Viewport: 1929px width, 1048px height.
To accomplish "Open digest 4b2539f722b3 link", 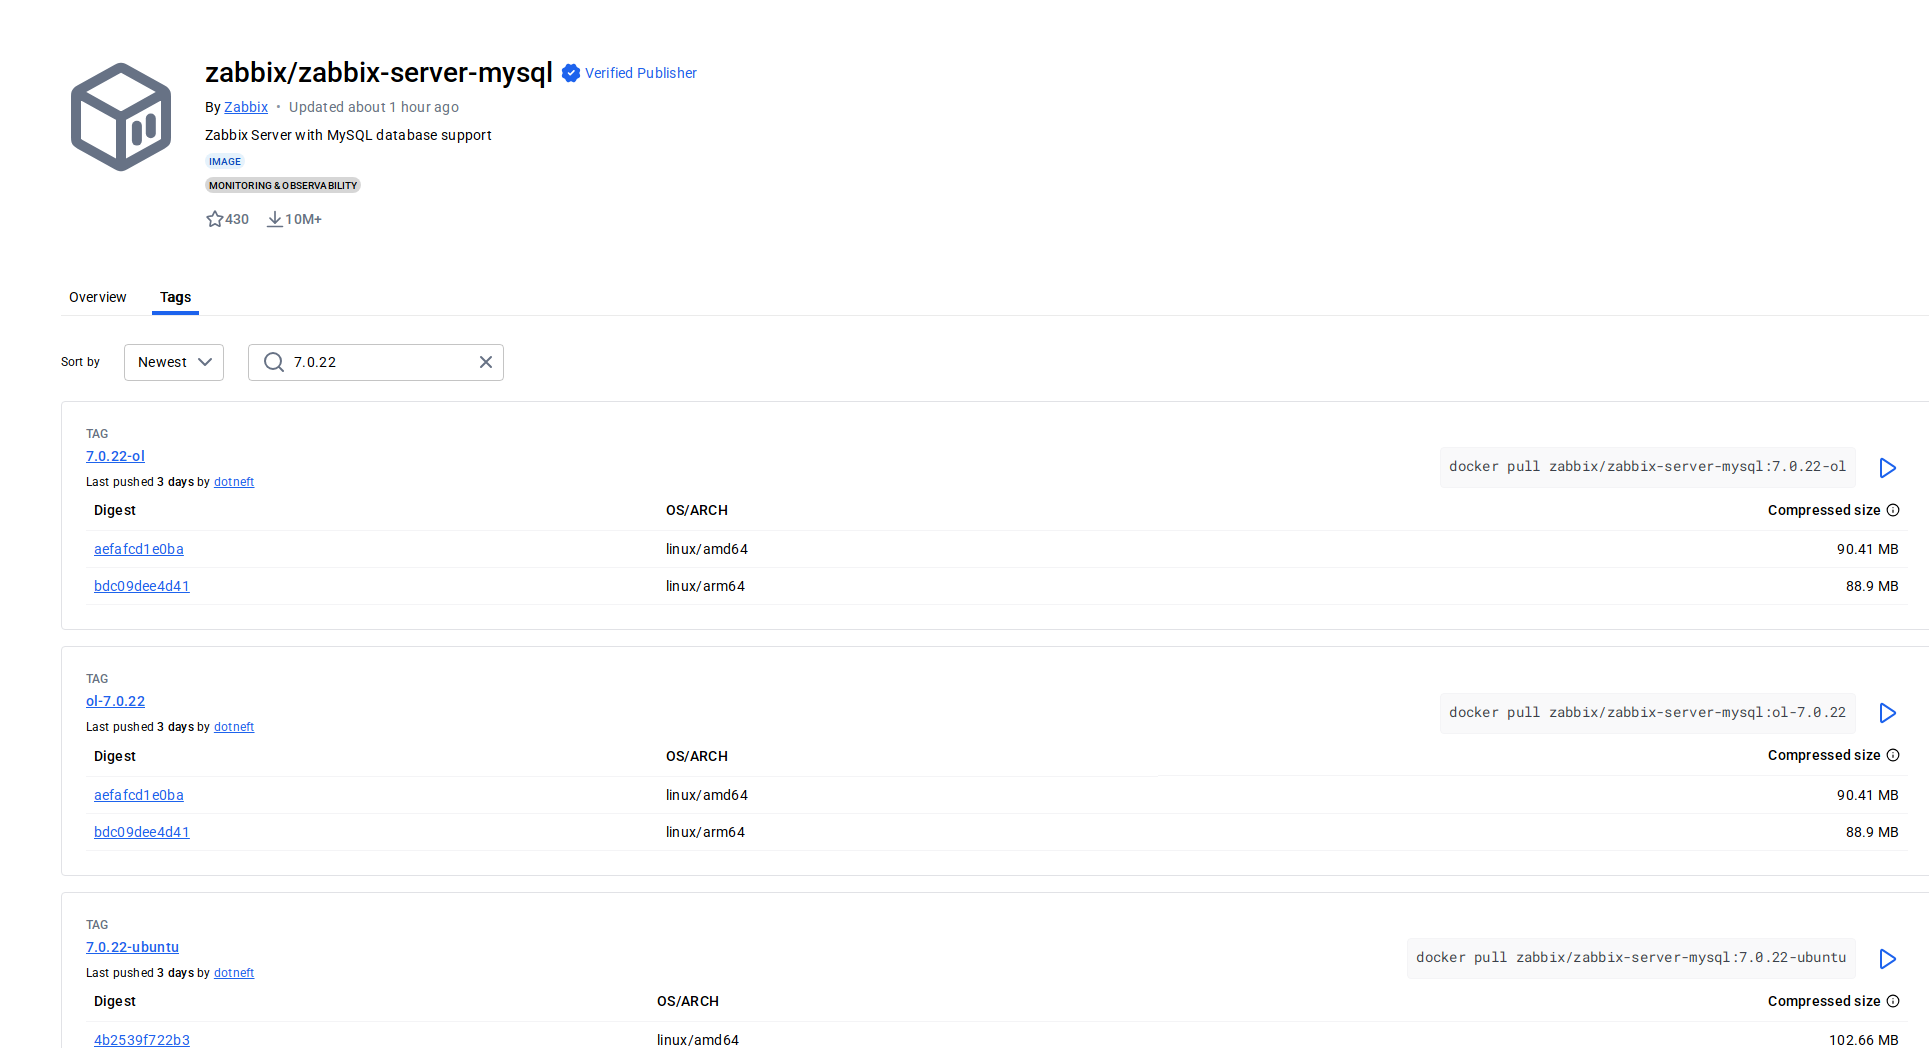I will (x=142, y=1040).
